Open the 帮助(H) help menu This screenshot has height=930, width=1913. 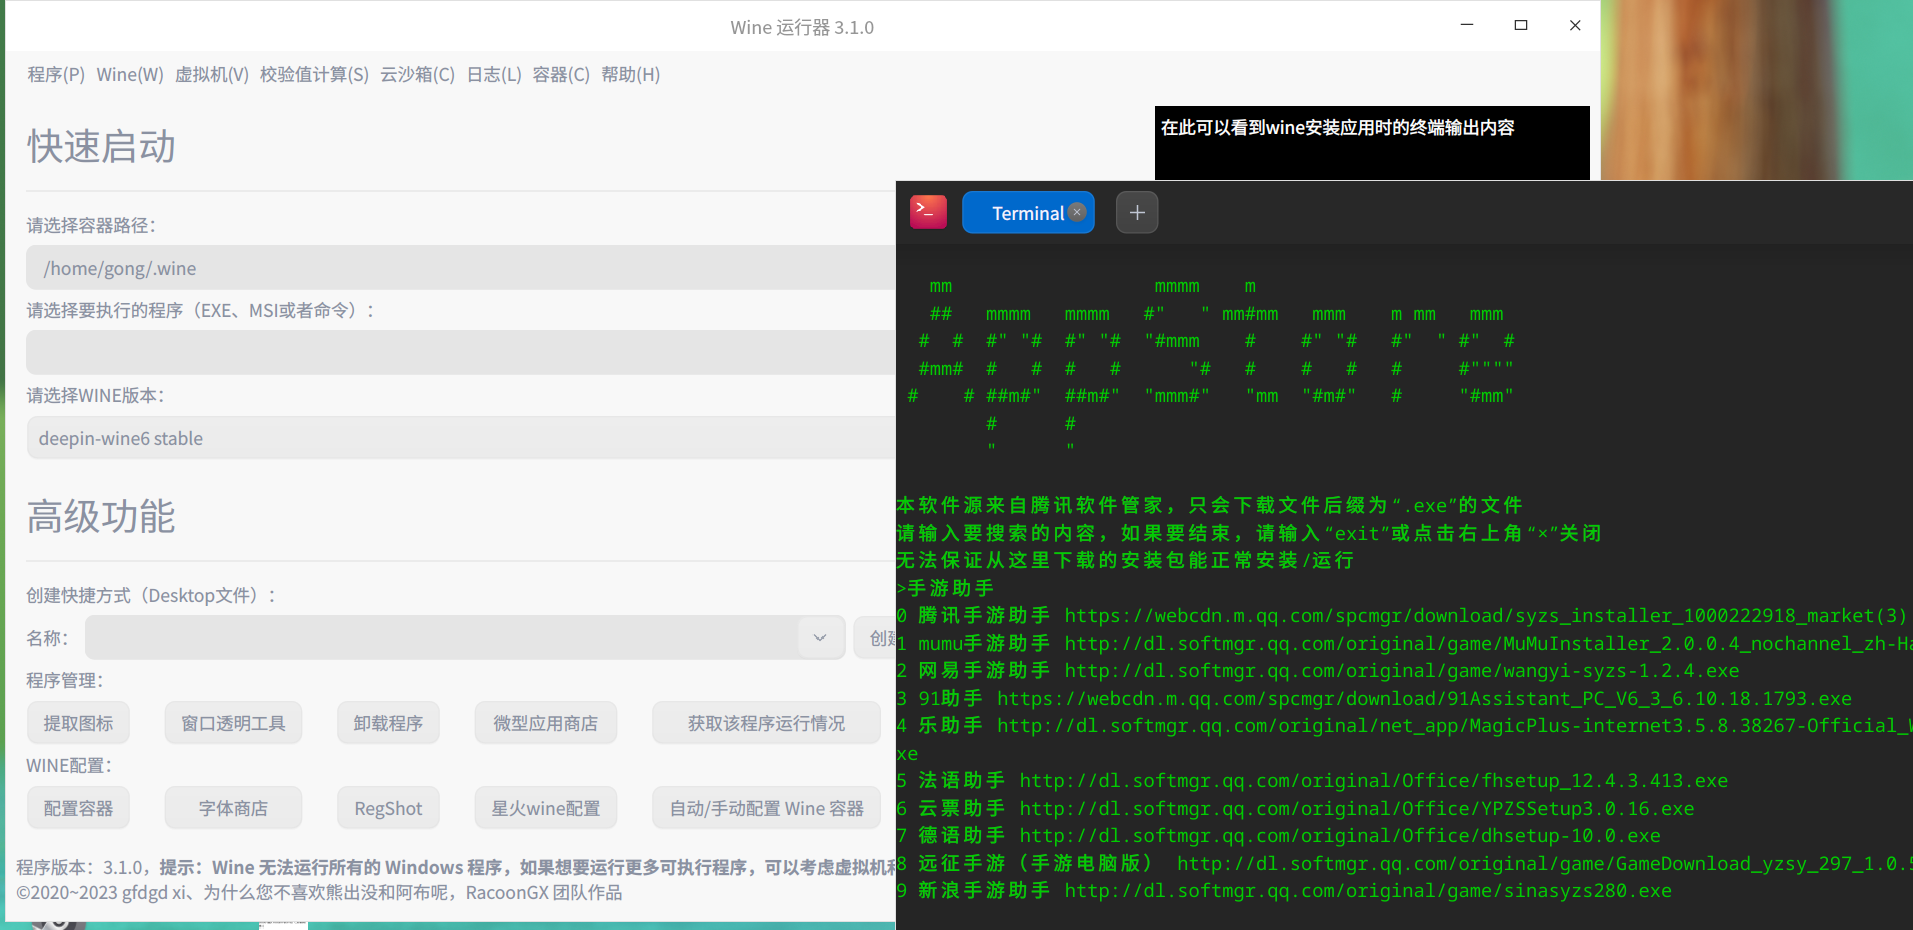coord(630,74)
